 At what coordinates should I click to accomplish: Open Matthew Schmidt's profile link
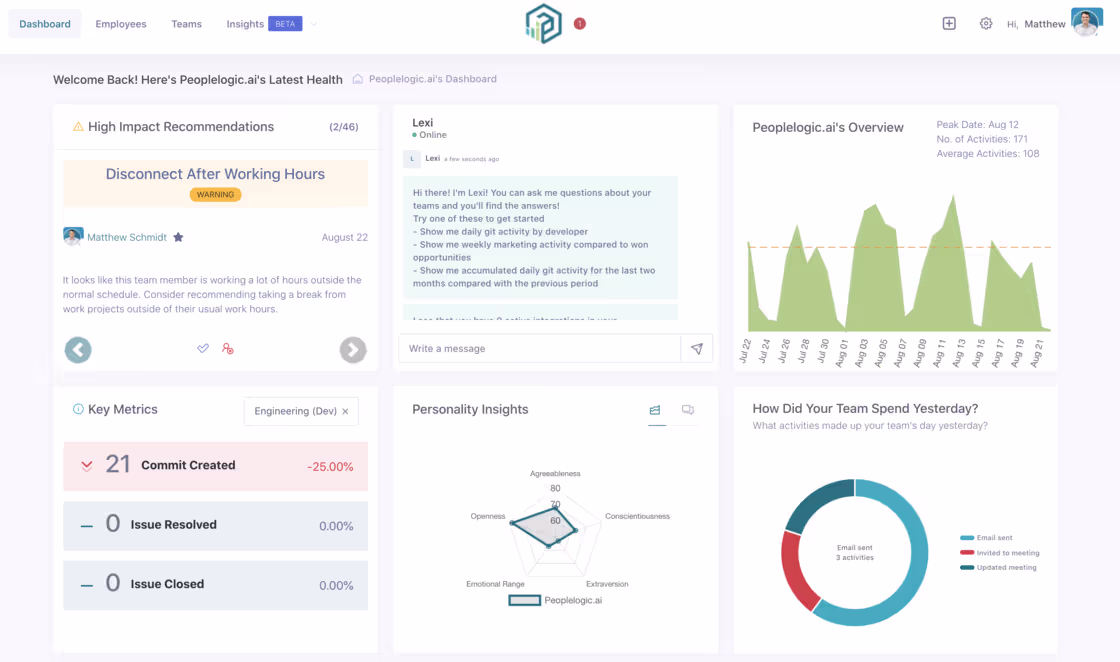pyautogui.click(x=127, y=237)
